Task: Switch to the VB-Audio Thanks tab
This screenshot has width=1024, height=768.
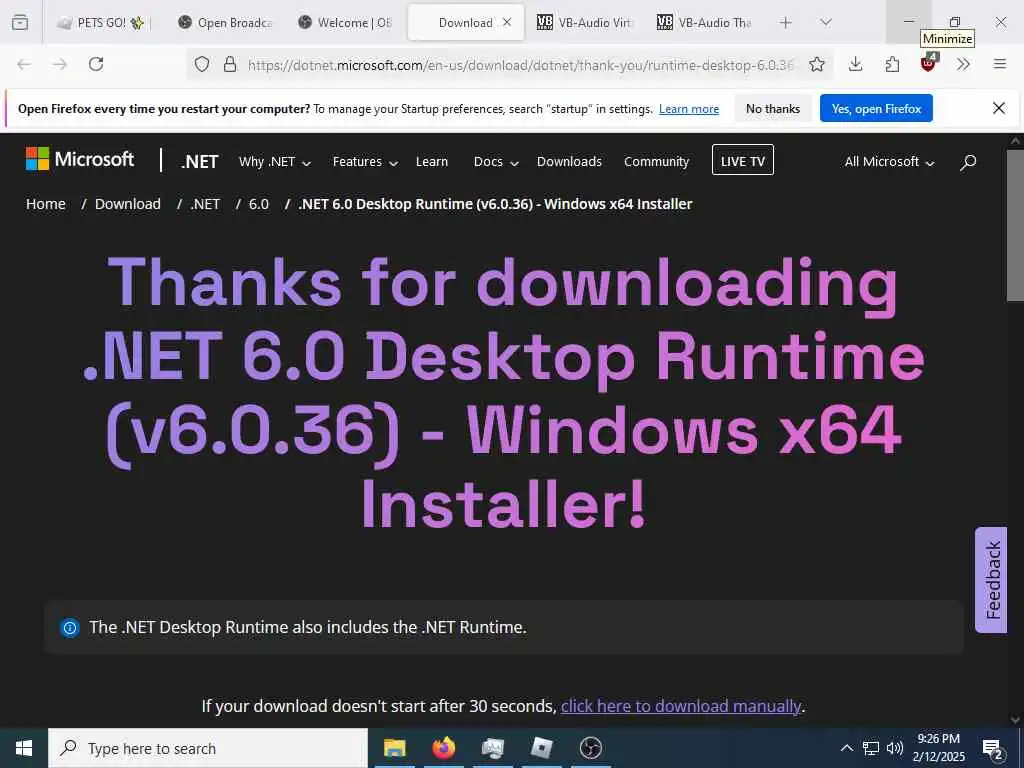Action: [704, 22]
